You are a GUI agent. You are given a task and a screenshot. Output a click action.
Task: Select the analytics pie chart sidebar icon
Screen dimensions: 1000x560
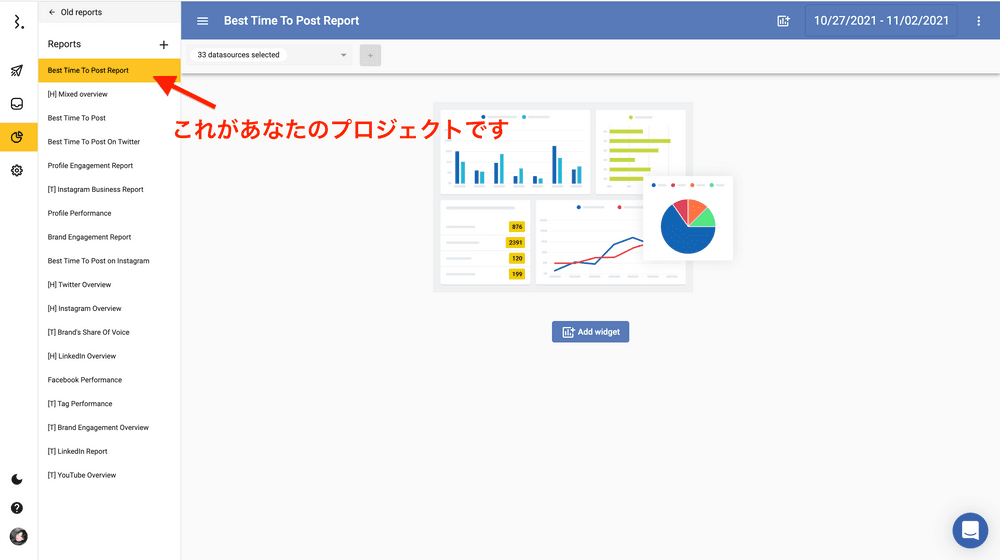(17, 138)
